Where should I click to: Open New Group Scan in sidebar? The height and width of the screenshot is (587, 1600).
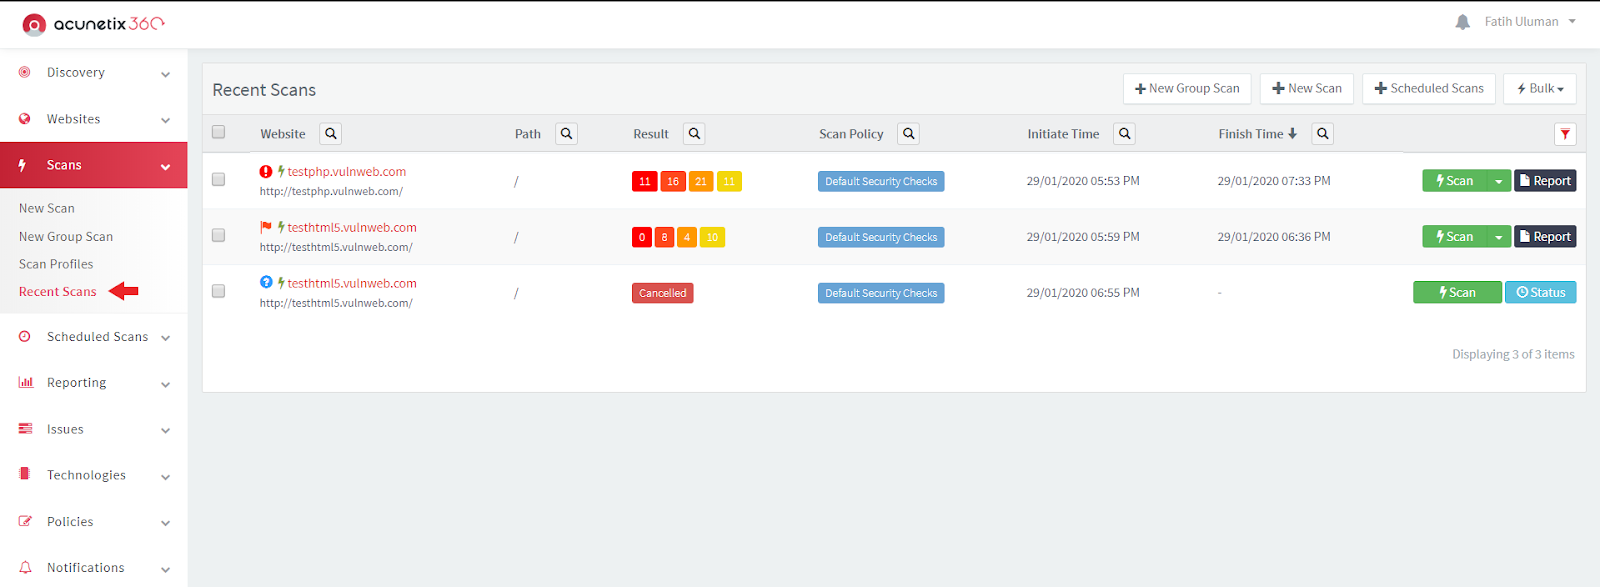coord(66,237)
